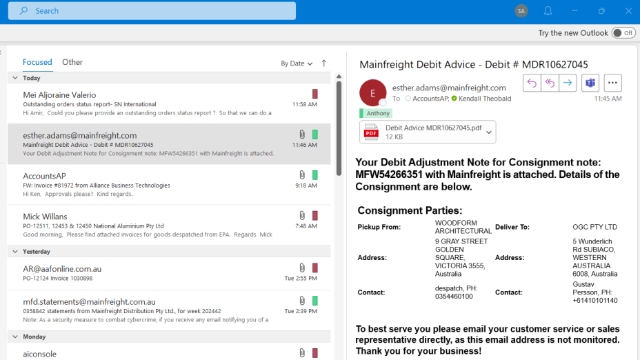Screen dimensions: 640x360
Task: Click the attachment icon on mfd.statements email
Action: point(302,301)
